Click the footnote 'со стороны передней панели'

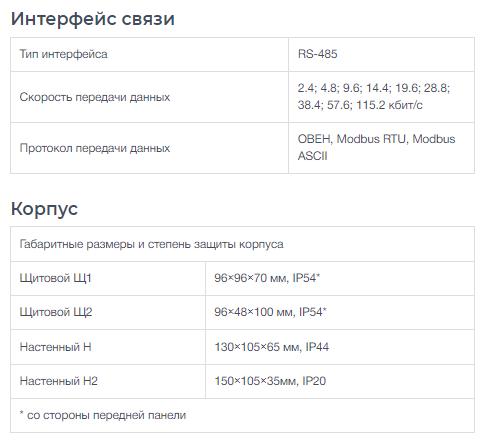106,415
